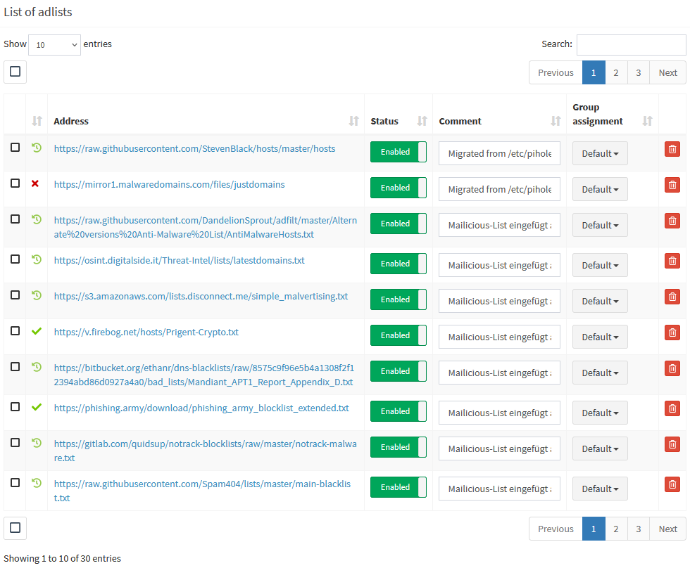This screenshot has height=568, width=690.
Task: Open group assignment dropdown for Spam404 row
Action: pos(599,489)
